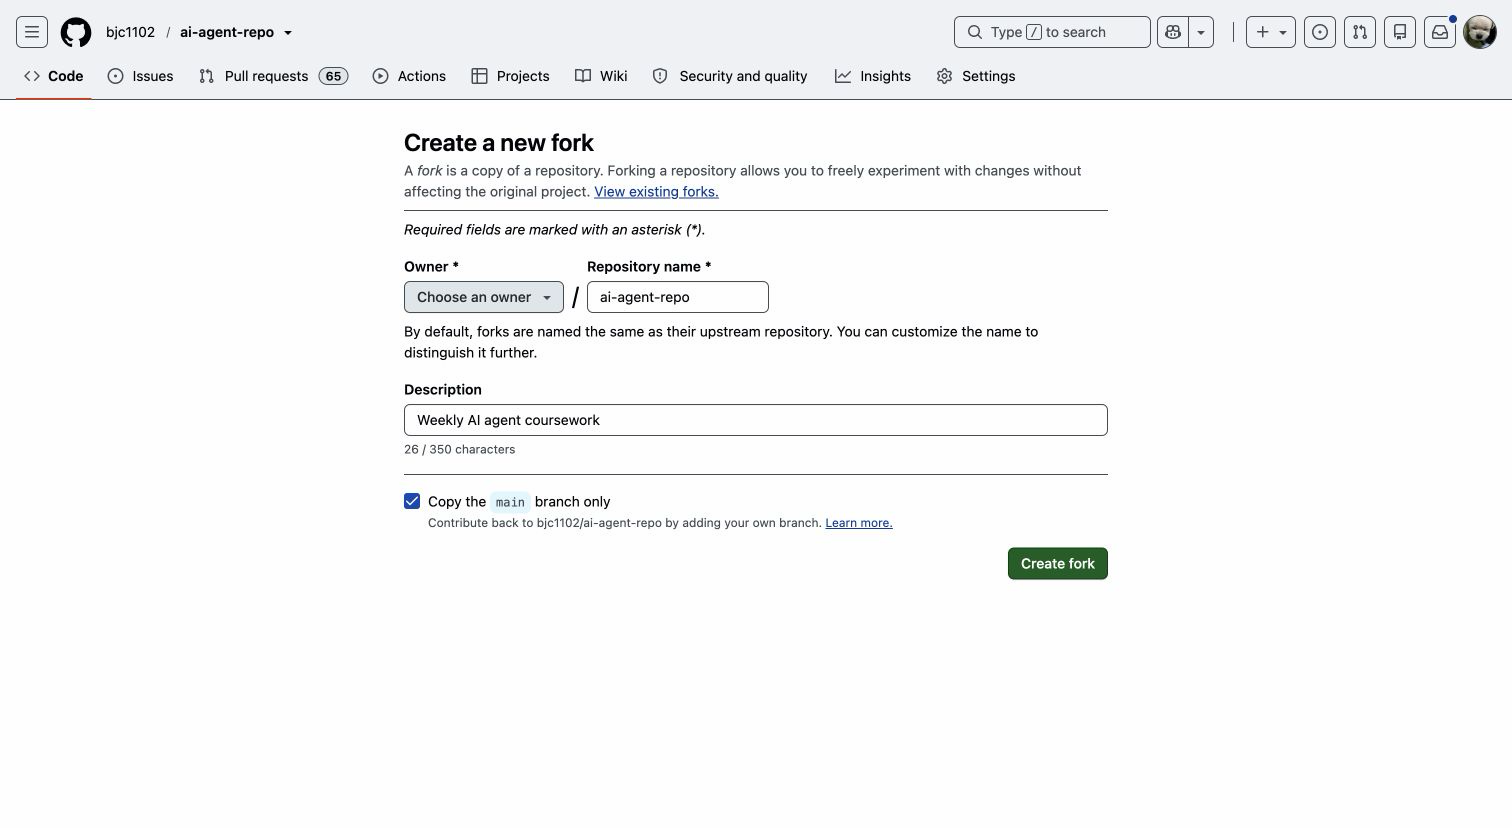The height and width of the screenshot is (828, 1512).
Task: Click into the Description text field
Action: click(x=756, y=420)
